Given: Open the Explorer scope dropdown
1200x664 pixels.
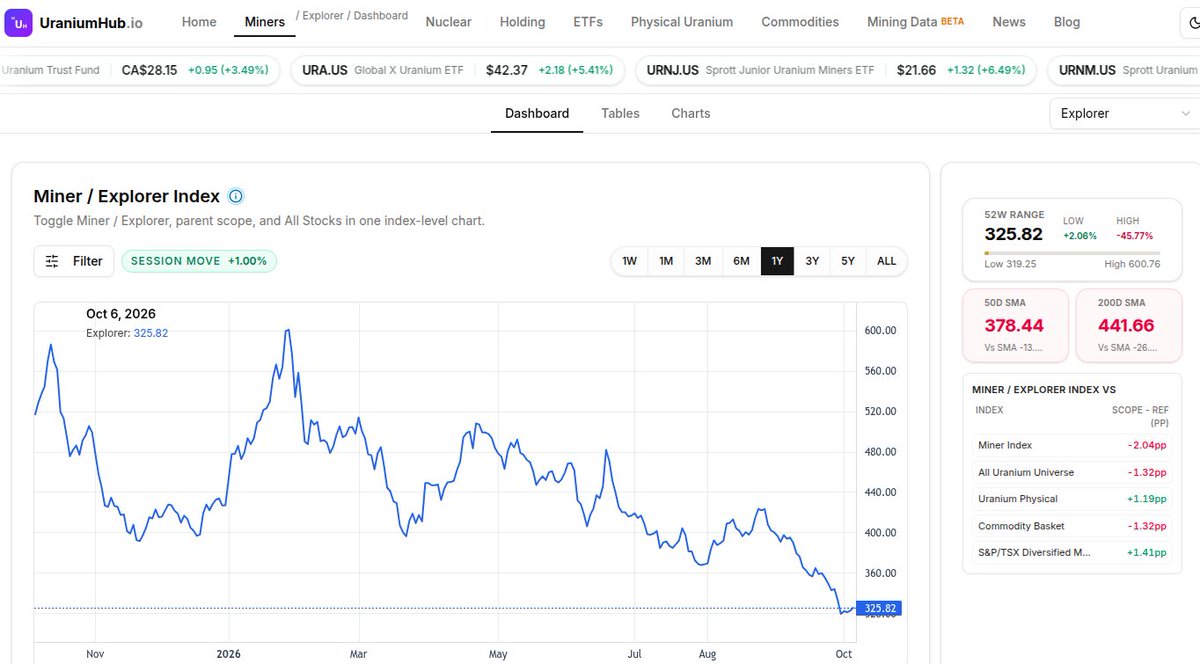Looking at the screenshot, I should coord(1125,113).
